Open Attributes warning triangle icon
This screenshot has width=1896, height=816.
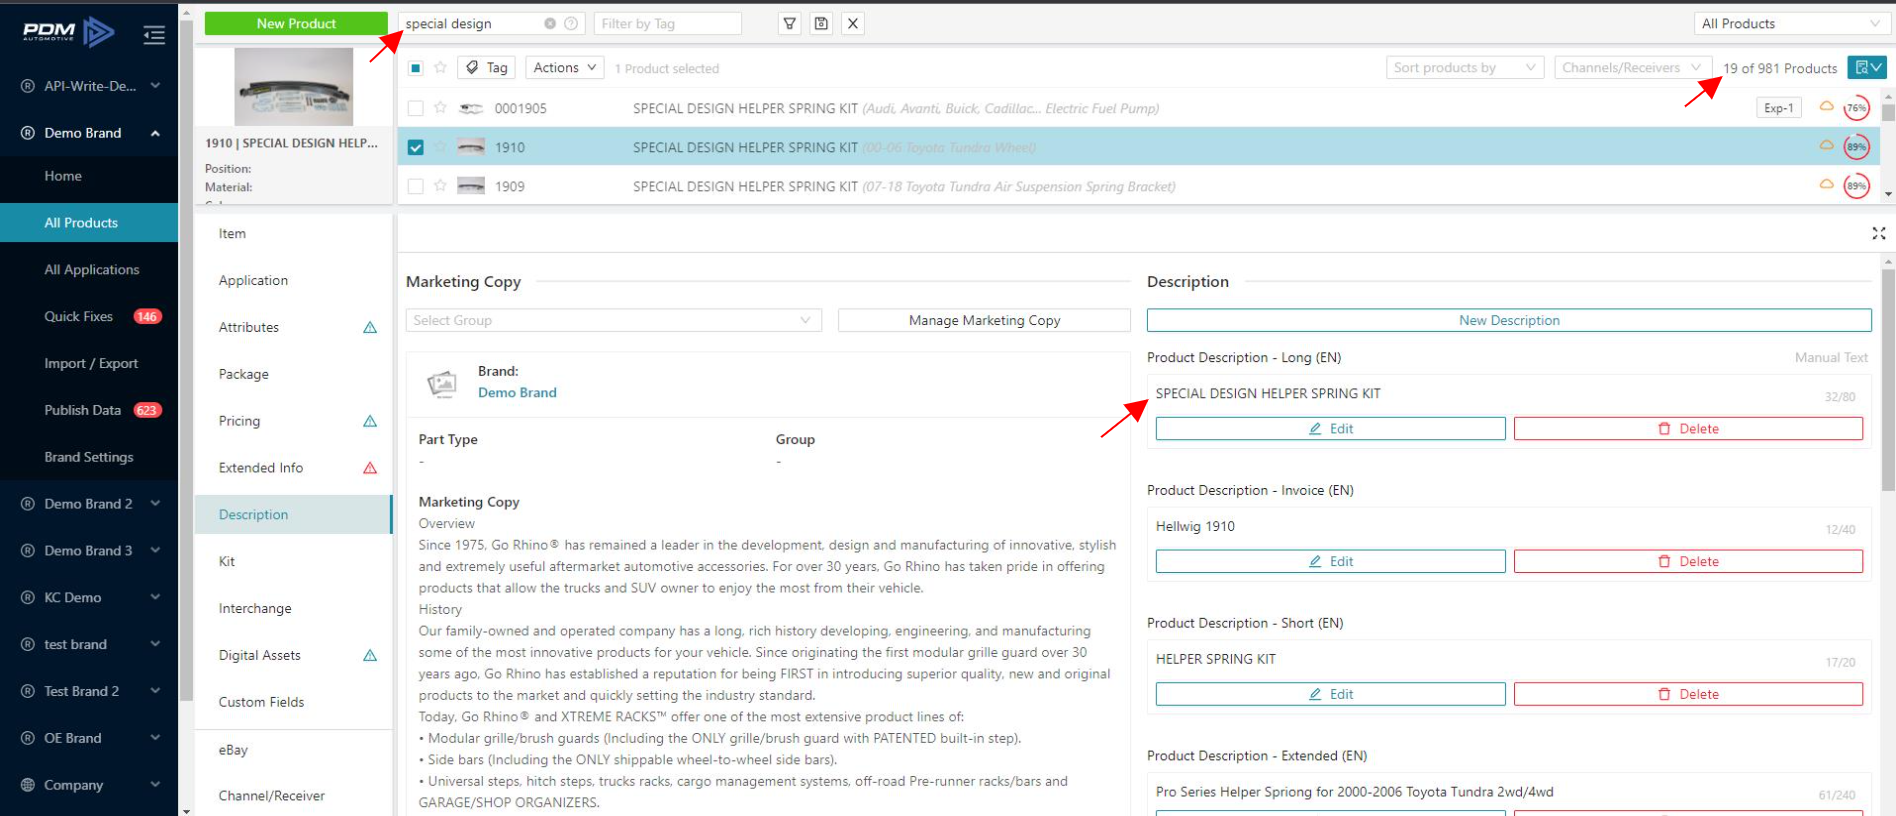pyautogui.click(x=370, y=327)
